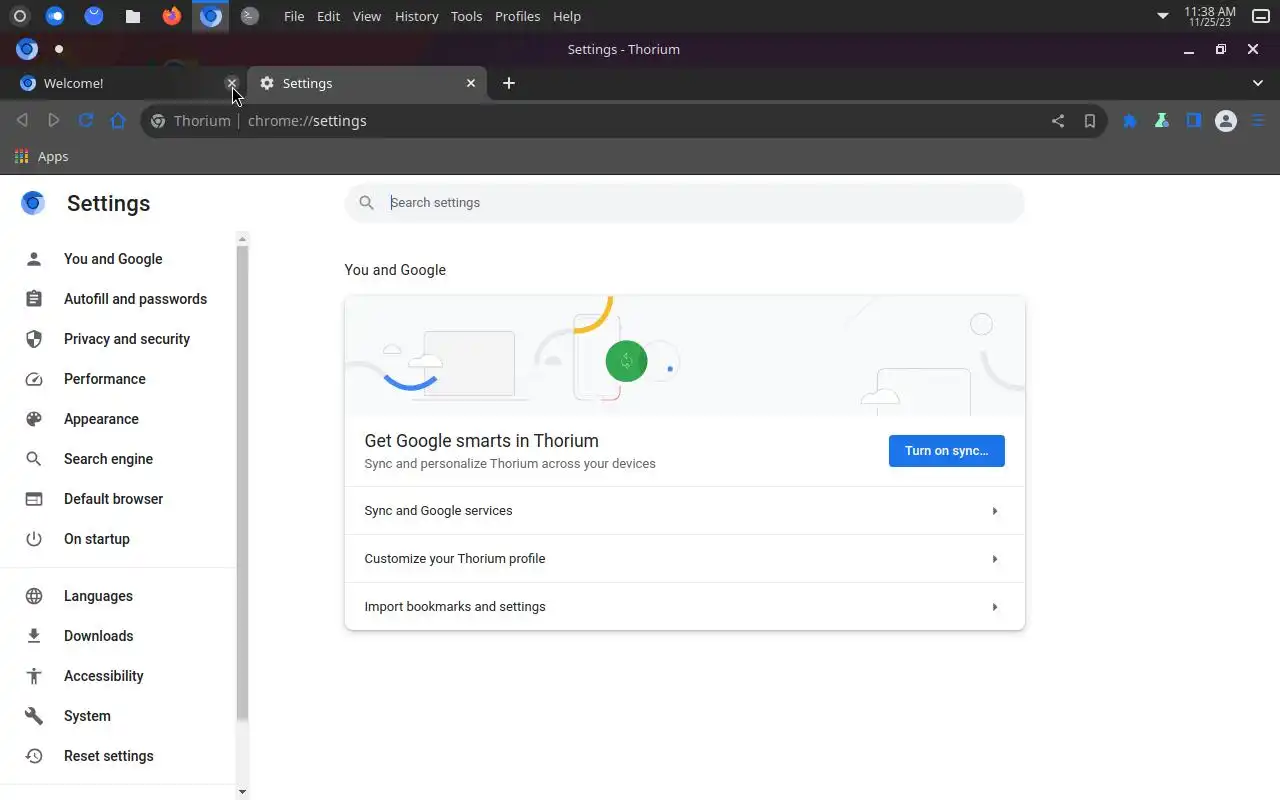The height and width of the screenshot is (800, 1280).
Task: Open Autofill and passwords settings
Action: pyautogui.click(x=118, y=299)
